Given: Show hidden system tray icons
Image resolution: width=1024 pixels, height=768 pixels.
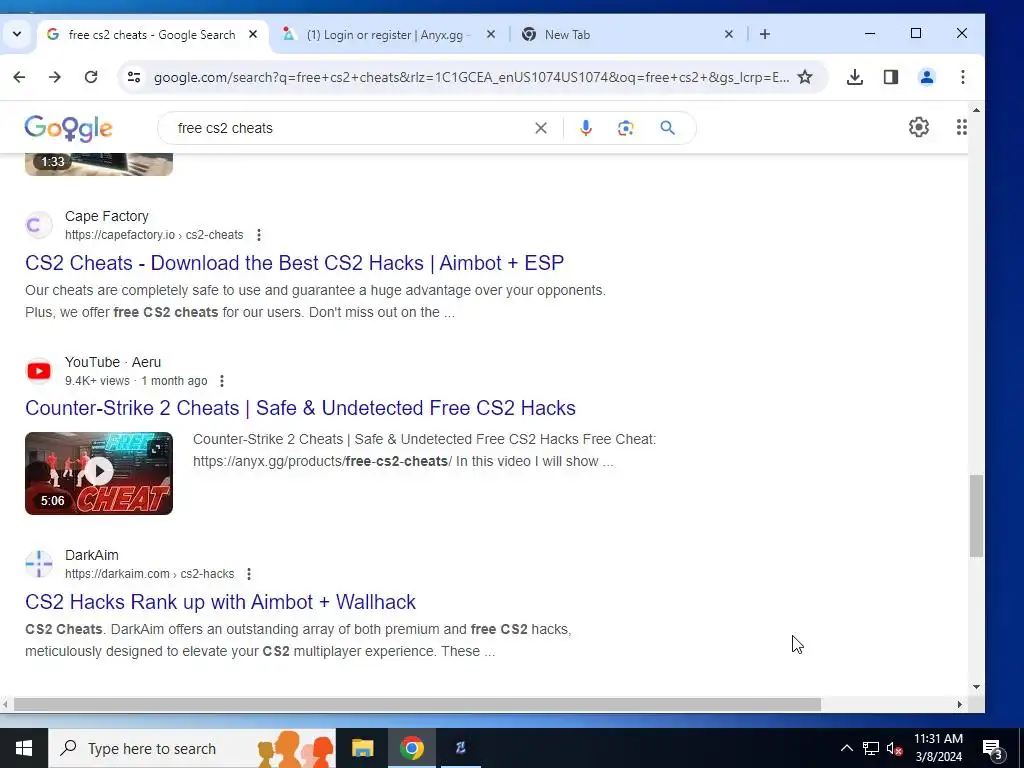Looking at the screenshot, I should (846, 748).
